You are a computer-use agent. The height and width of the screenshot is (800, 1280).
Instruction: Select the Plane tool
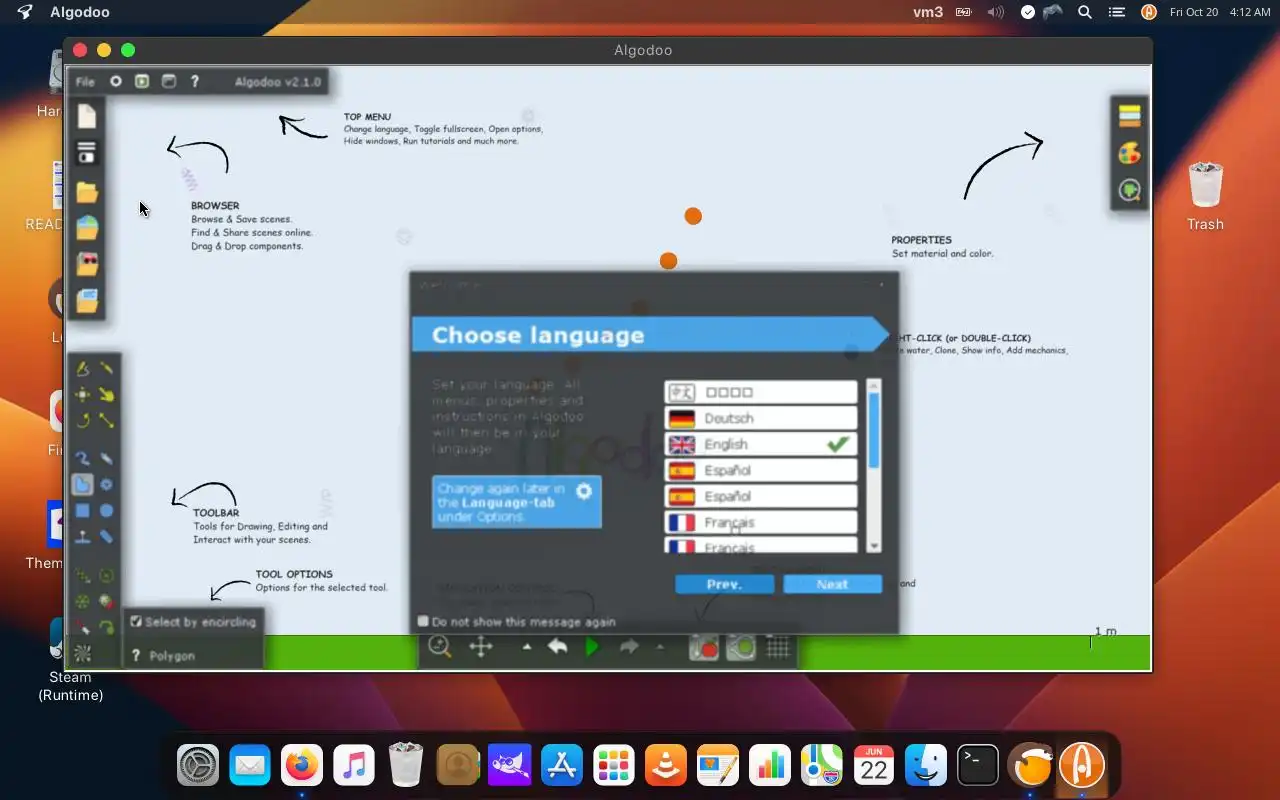pyautogui.click(x=83, y=537)
